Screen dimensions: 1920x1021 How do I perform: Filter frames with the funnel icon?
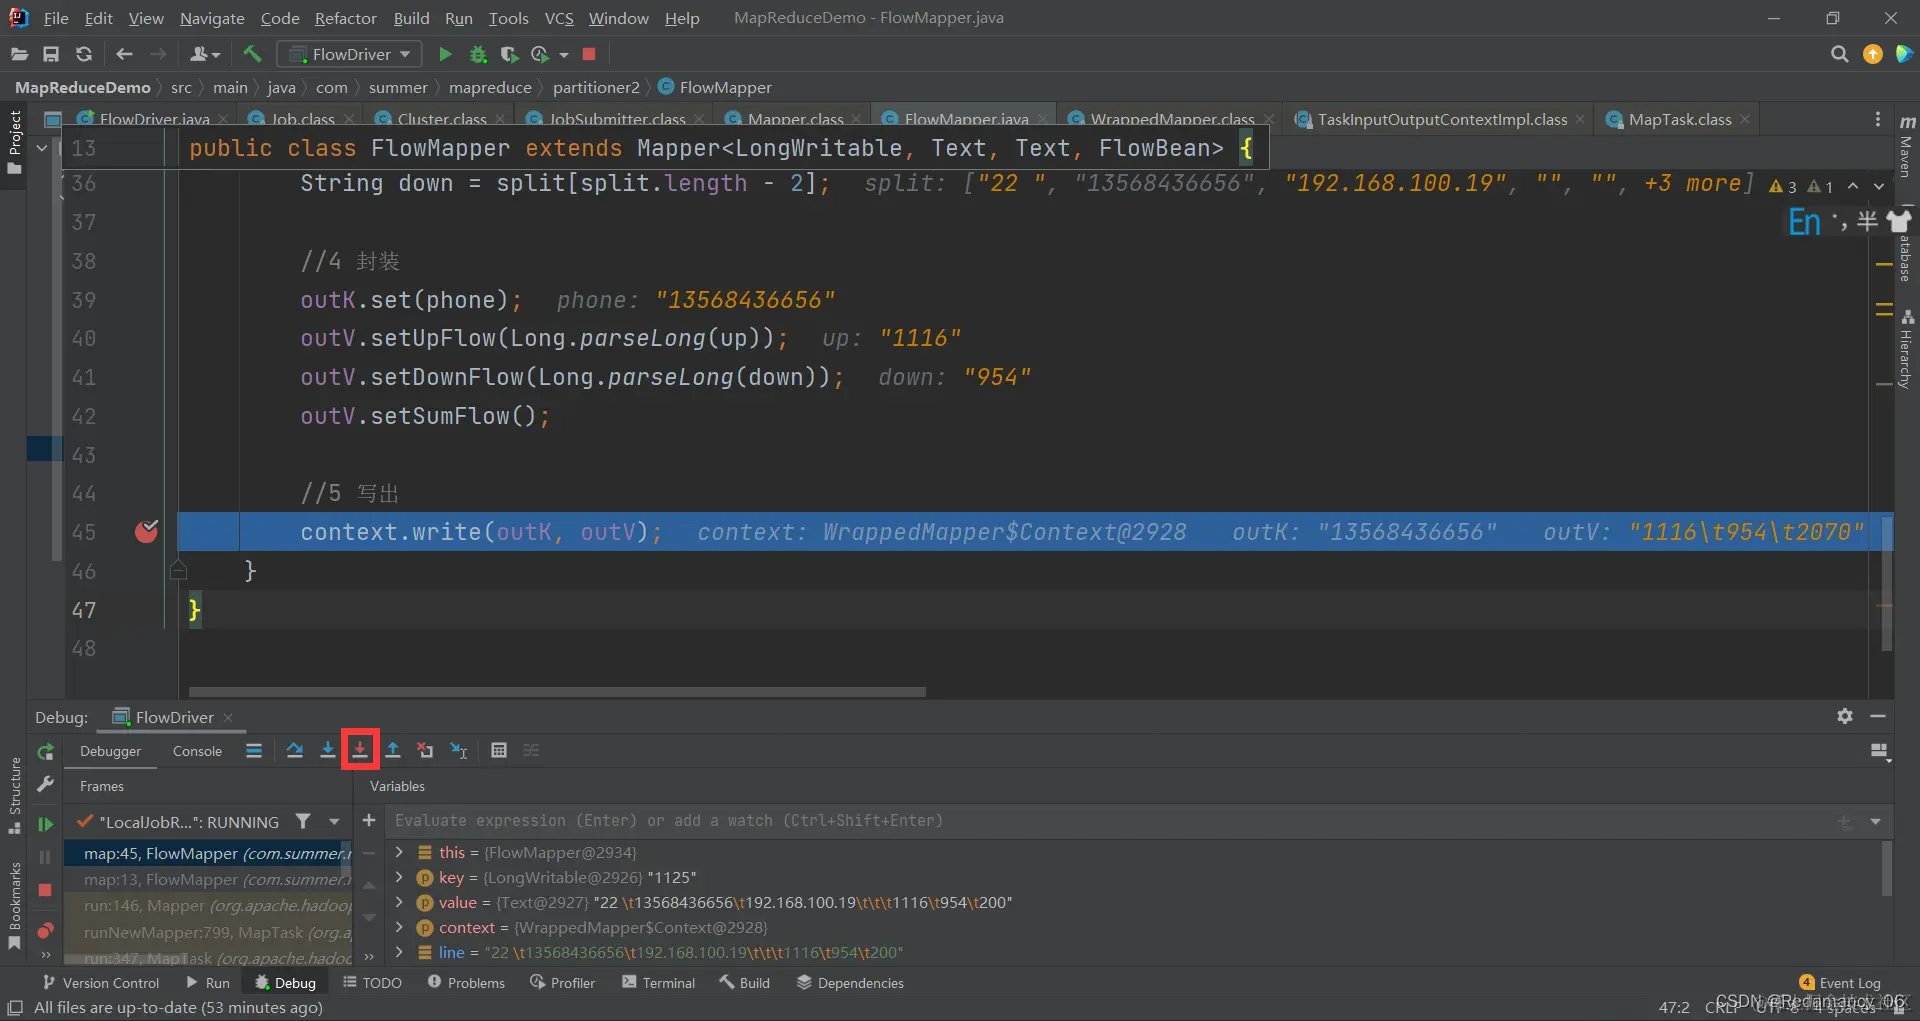[303, 821]
